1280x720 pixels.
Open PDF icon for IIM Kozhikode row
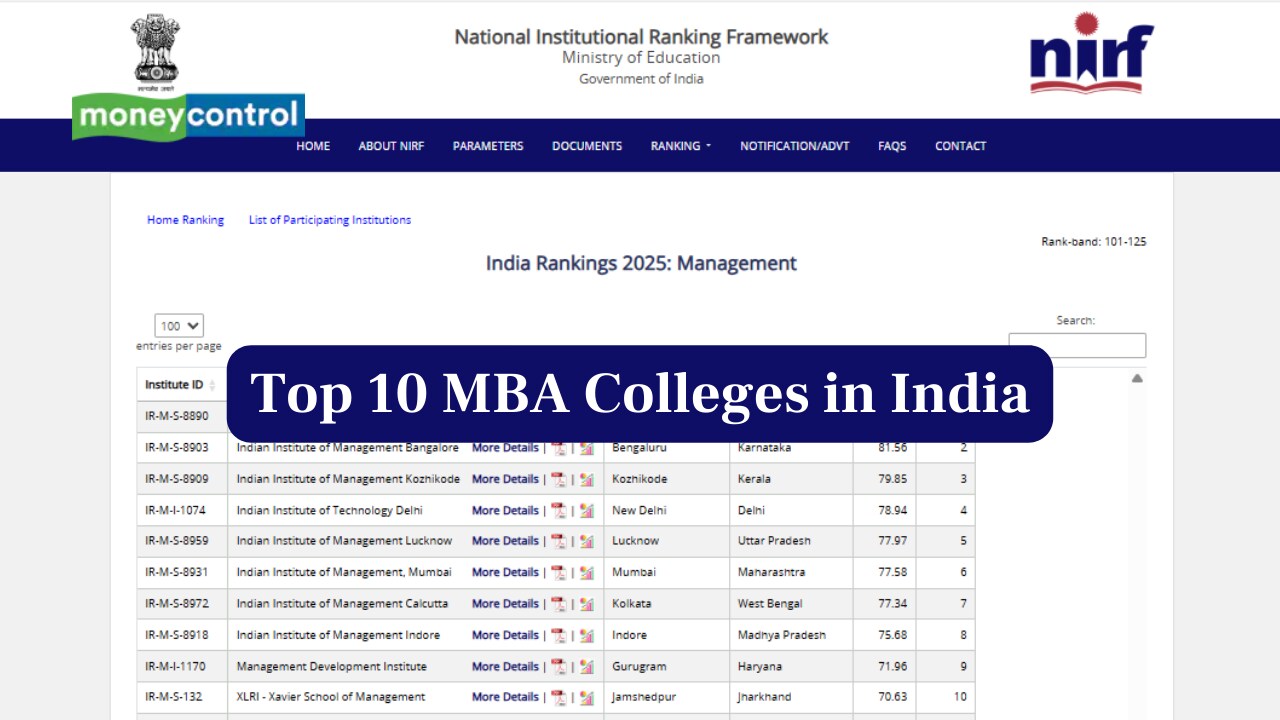point(558,479)
